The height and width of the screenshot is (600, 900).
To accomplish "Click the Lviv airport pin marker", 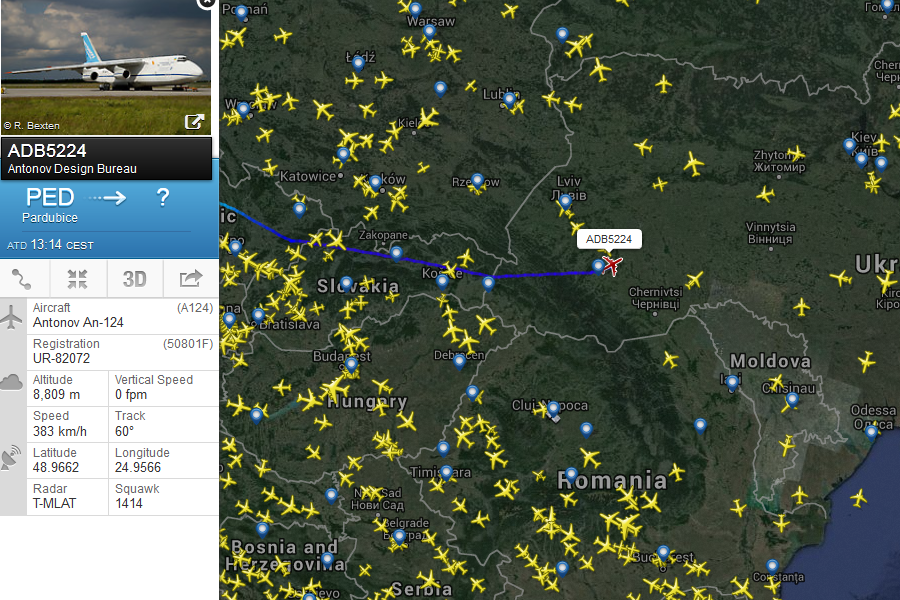I will [565, 202].
